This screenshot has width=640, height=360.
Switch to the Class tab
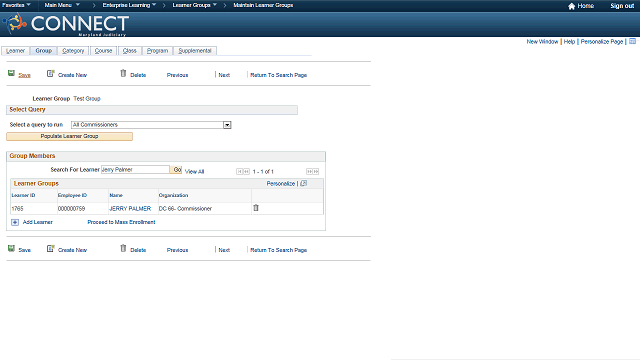[x=129, y=51]
